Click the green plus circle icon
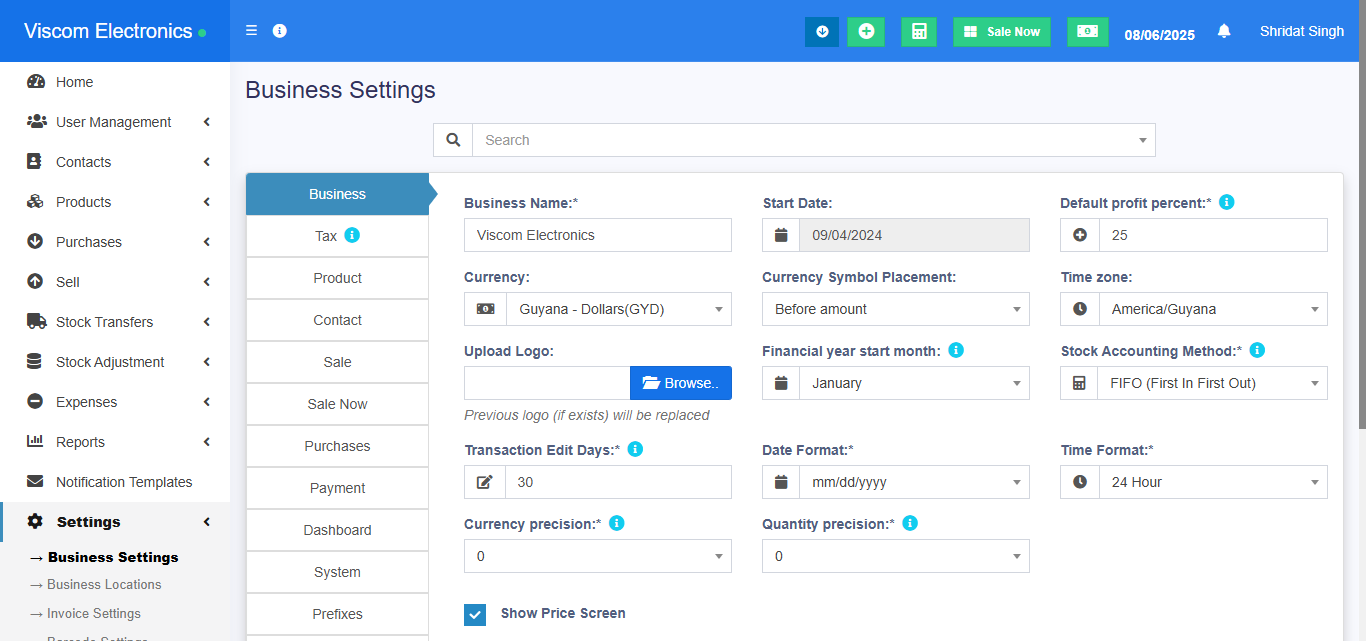This screenshot has height=641, width=1366. click(866, 32)
